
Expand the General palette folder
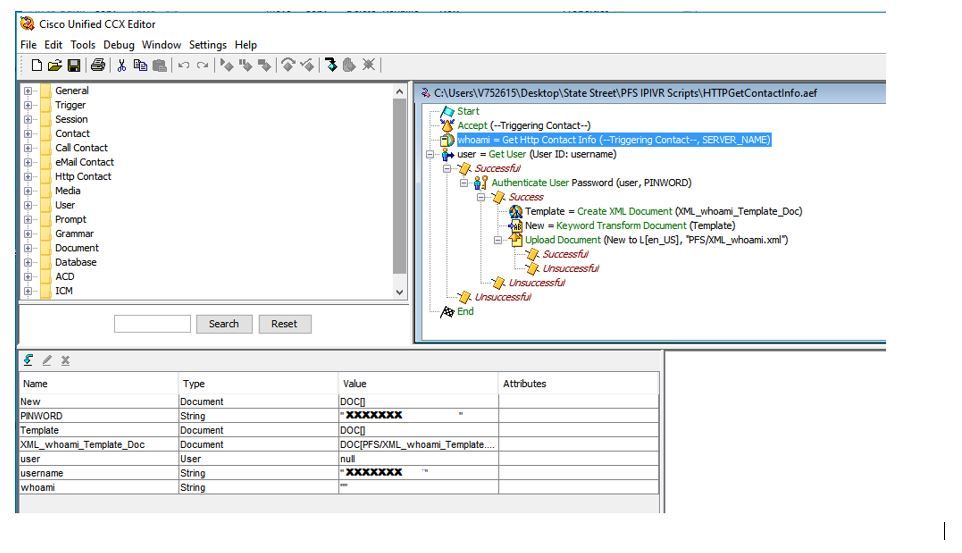tap(28, 91)
